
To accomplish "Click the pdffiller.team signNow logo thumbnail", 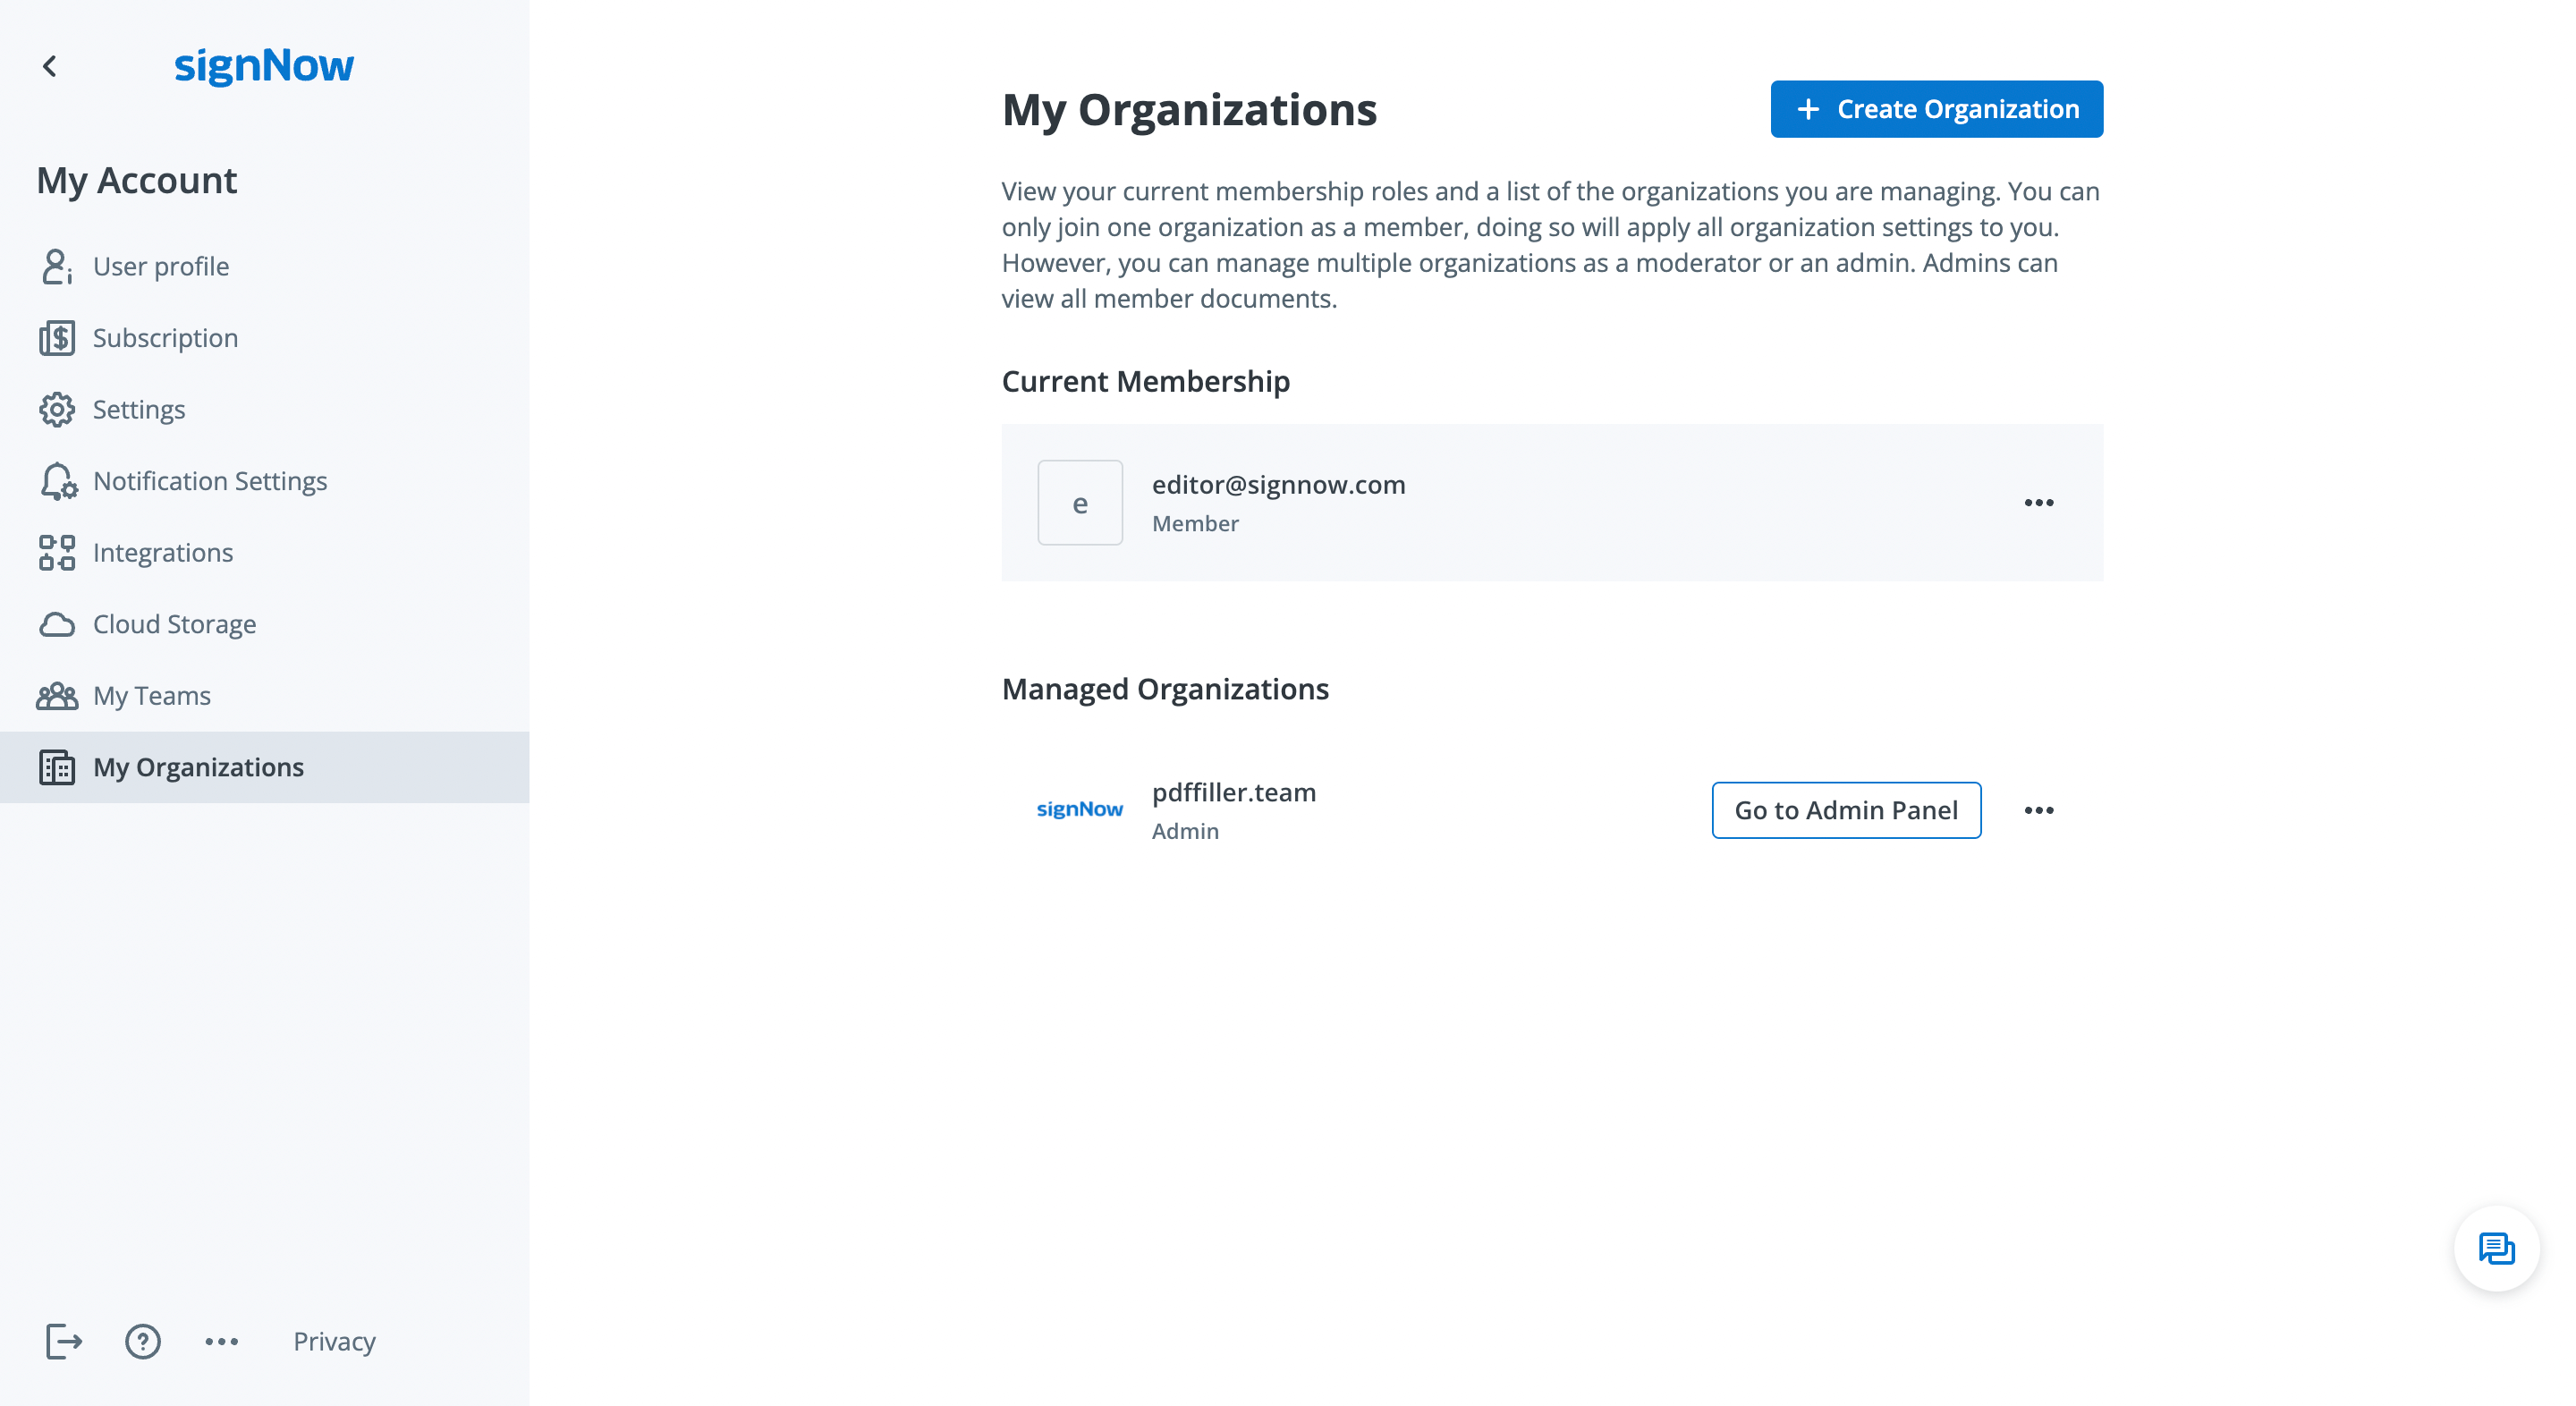I will point(1080,809).
